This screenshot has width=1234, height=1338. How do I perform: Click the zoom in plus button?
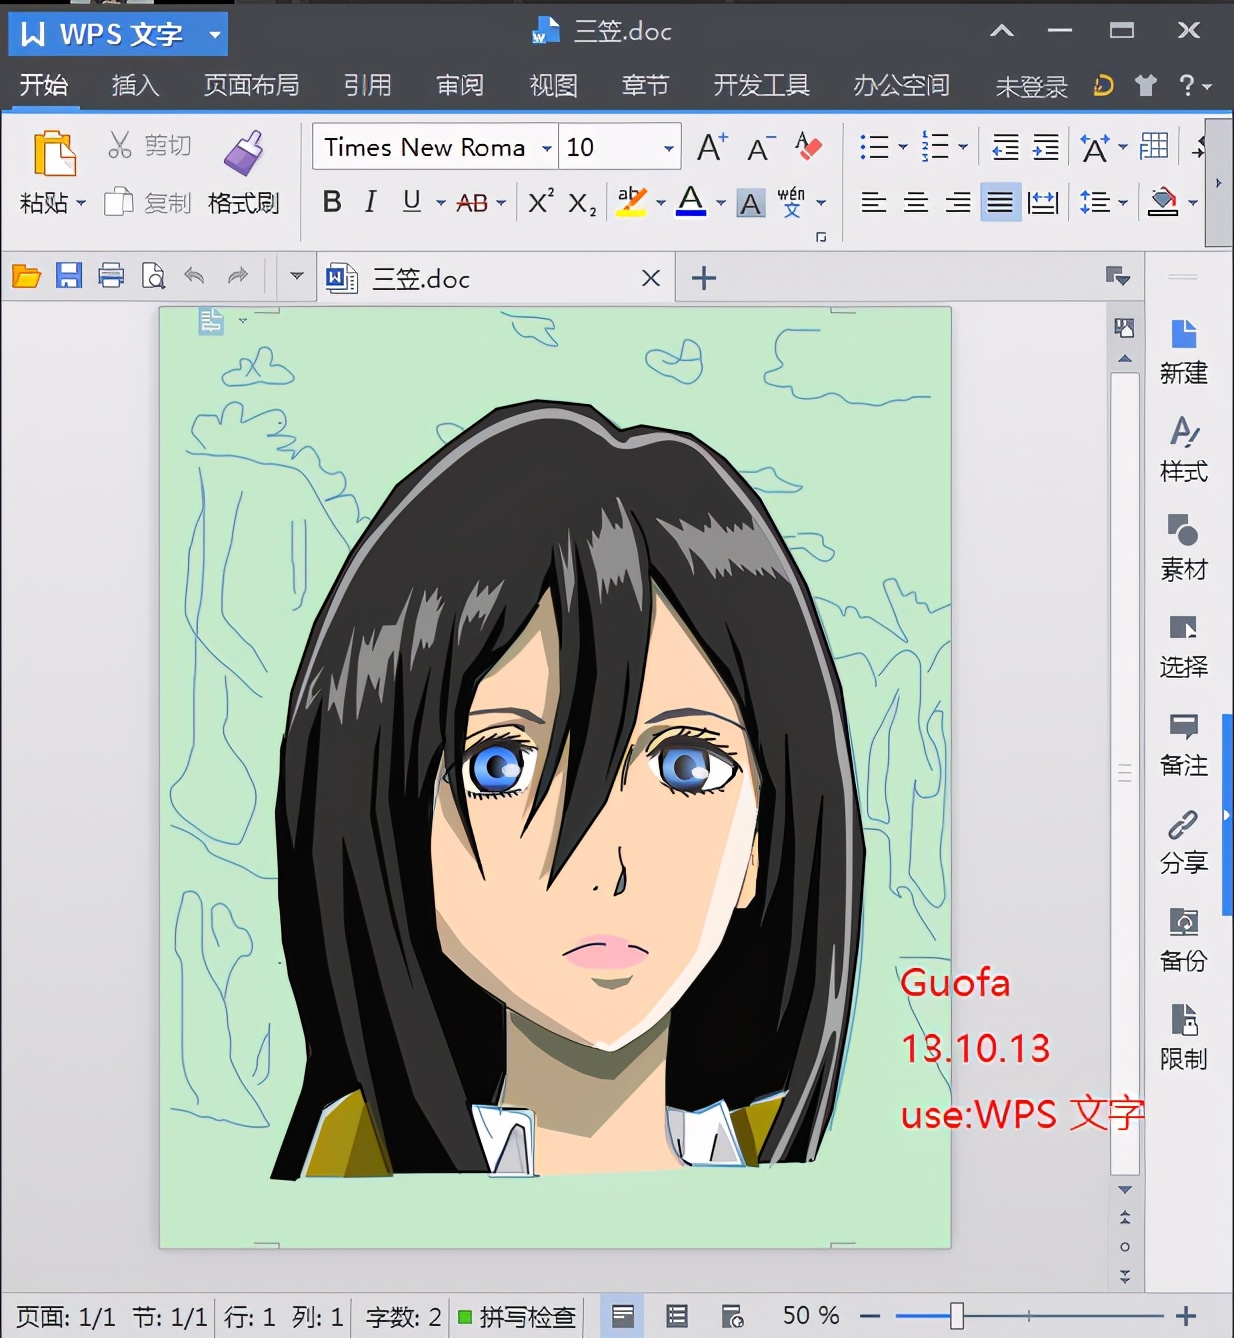coord(1186,1316)
